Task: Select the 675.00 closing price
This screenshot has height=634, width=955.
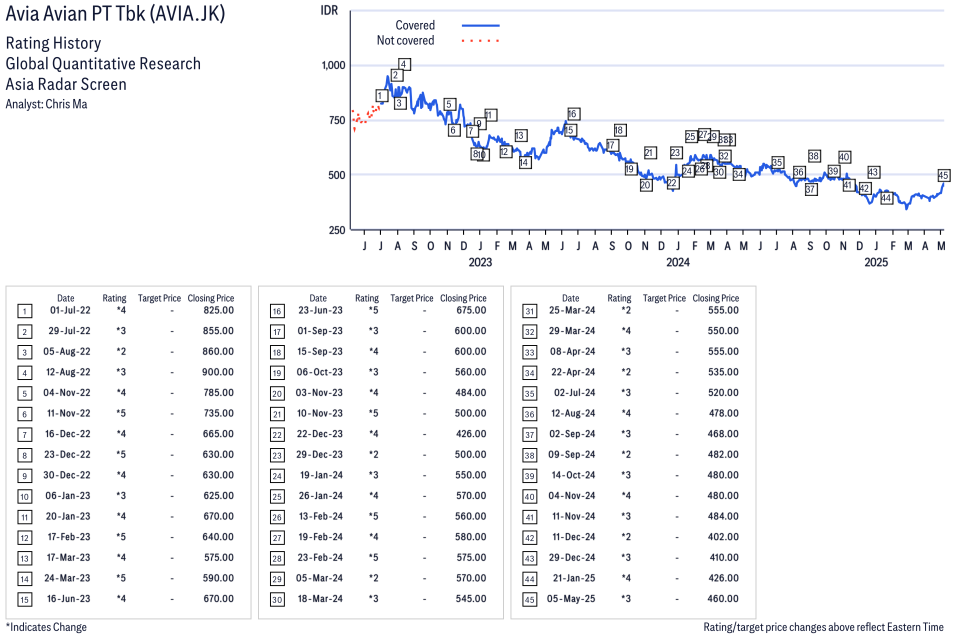Action: (471, 310)
